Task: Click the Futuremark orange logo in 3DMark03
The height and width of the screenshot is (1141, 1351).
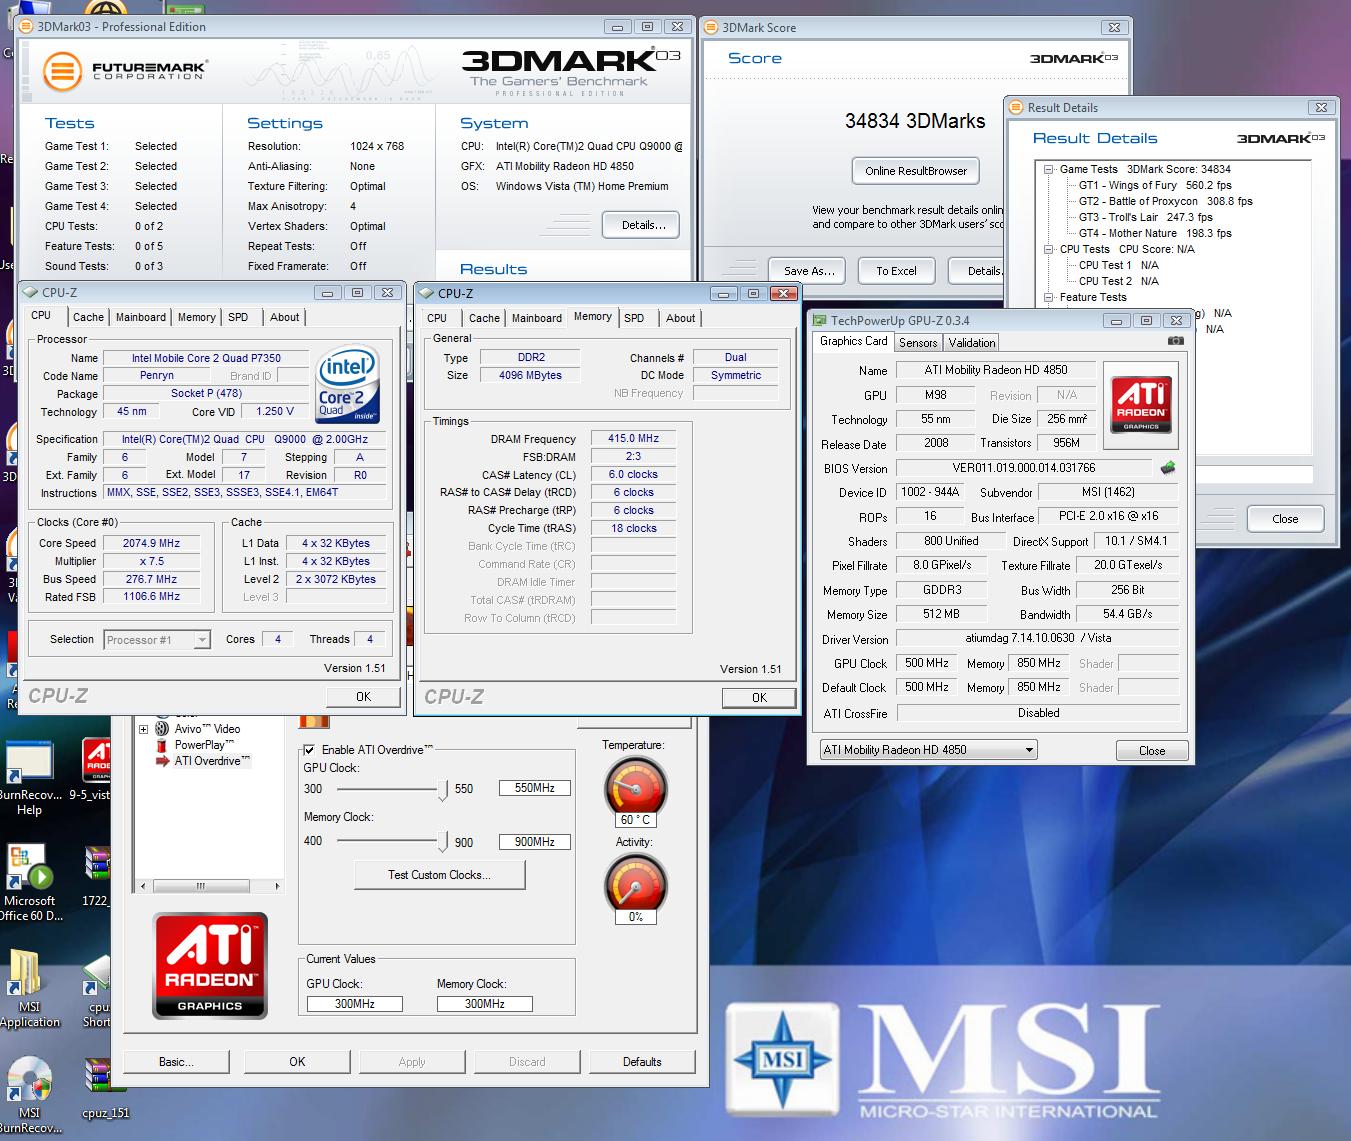Action: pyautogui.click(x=62, y=70)
